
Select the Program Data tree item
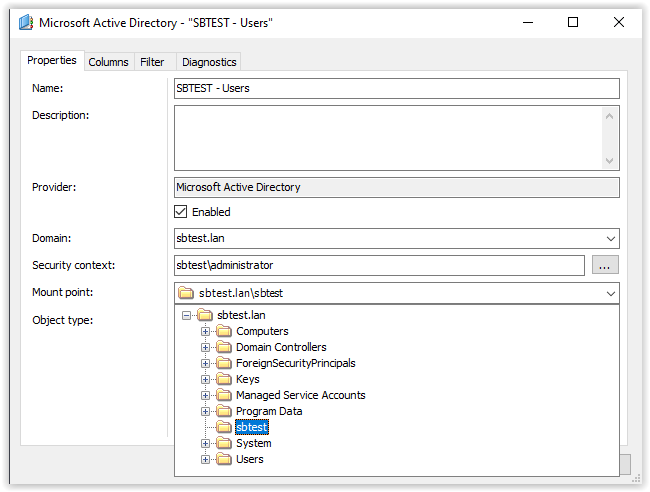pyautogui.click(x=269, y=411)
